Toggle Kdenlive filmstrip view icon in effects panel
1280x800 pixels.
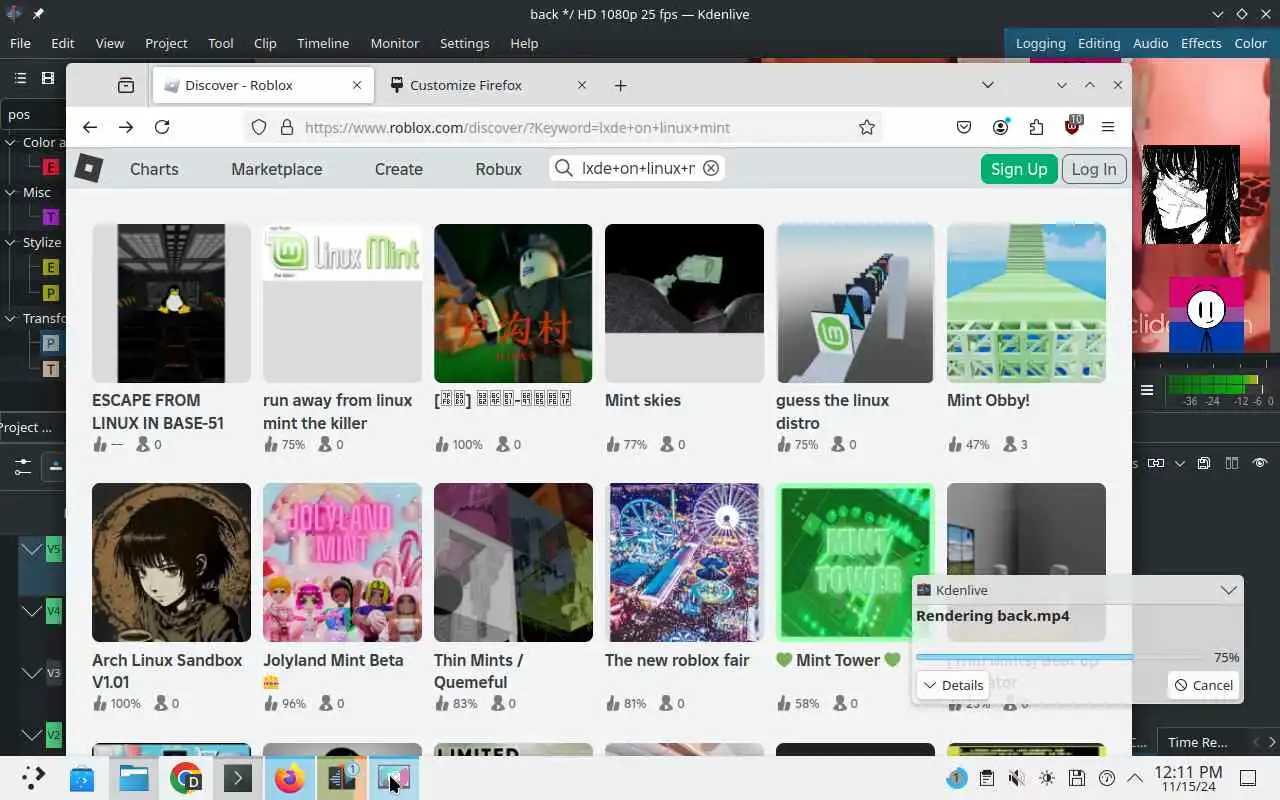[48, 78]
